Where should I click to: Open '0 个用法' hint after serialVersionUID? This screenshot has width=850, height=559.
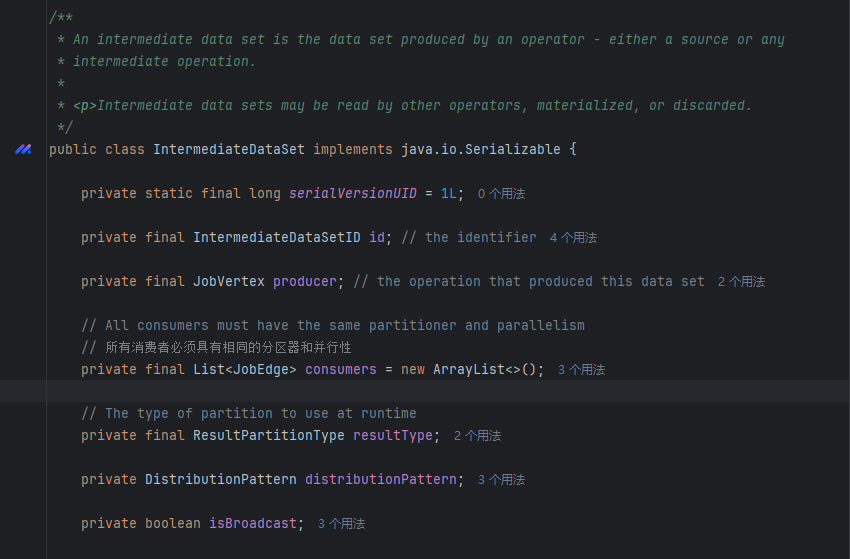click(501, 194)
